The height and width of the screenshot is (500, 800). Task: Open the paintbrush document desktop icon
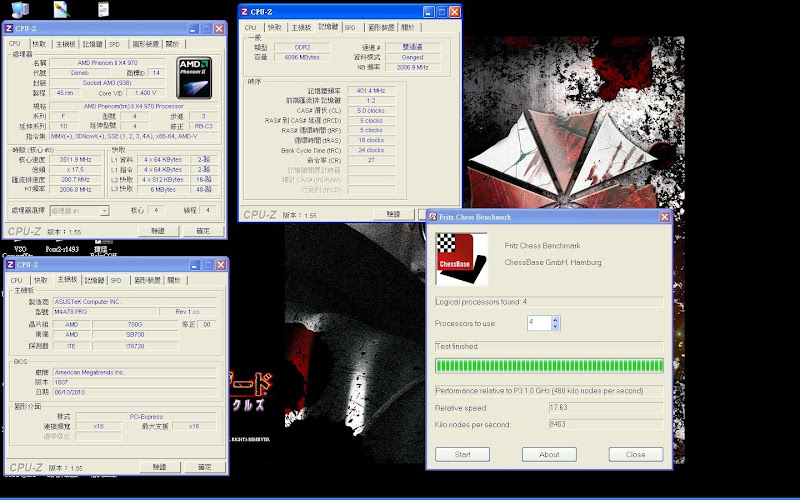[61, 9]
